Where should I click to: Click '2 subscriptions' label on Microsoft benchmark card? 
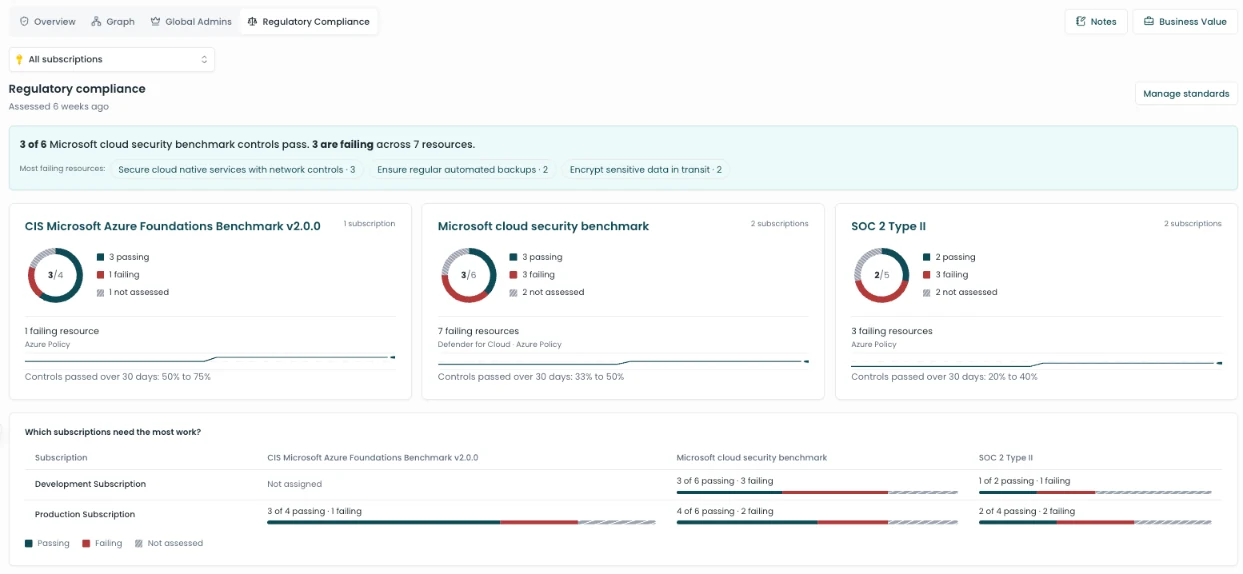pyautogui.click(x=779, y=224)
